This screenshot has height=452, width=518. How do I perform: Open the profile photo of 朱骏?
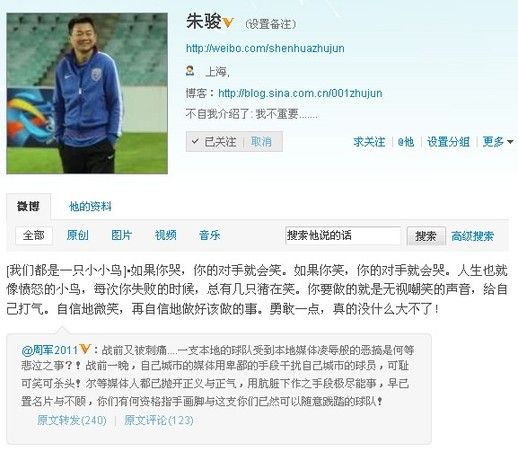[87, 93]
